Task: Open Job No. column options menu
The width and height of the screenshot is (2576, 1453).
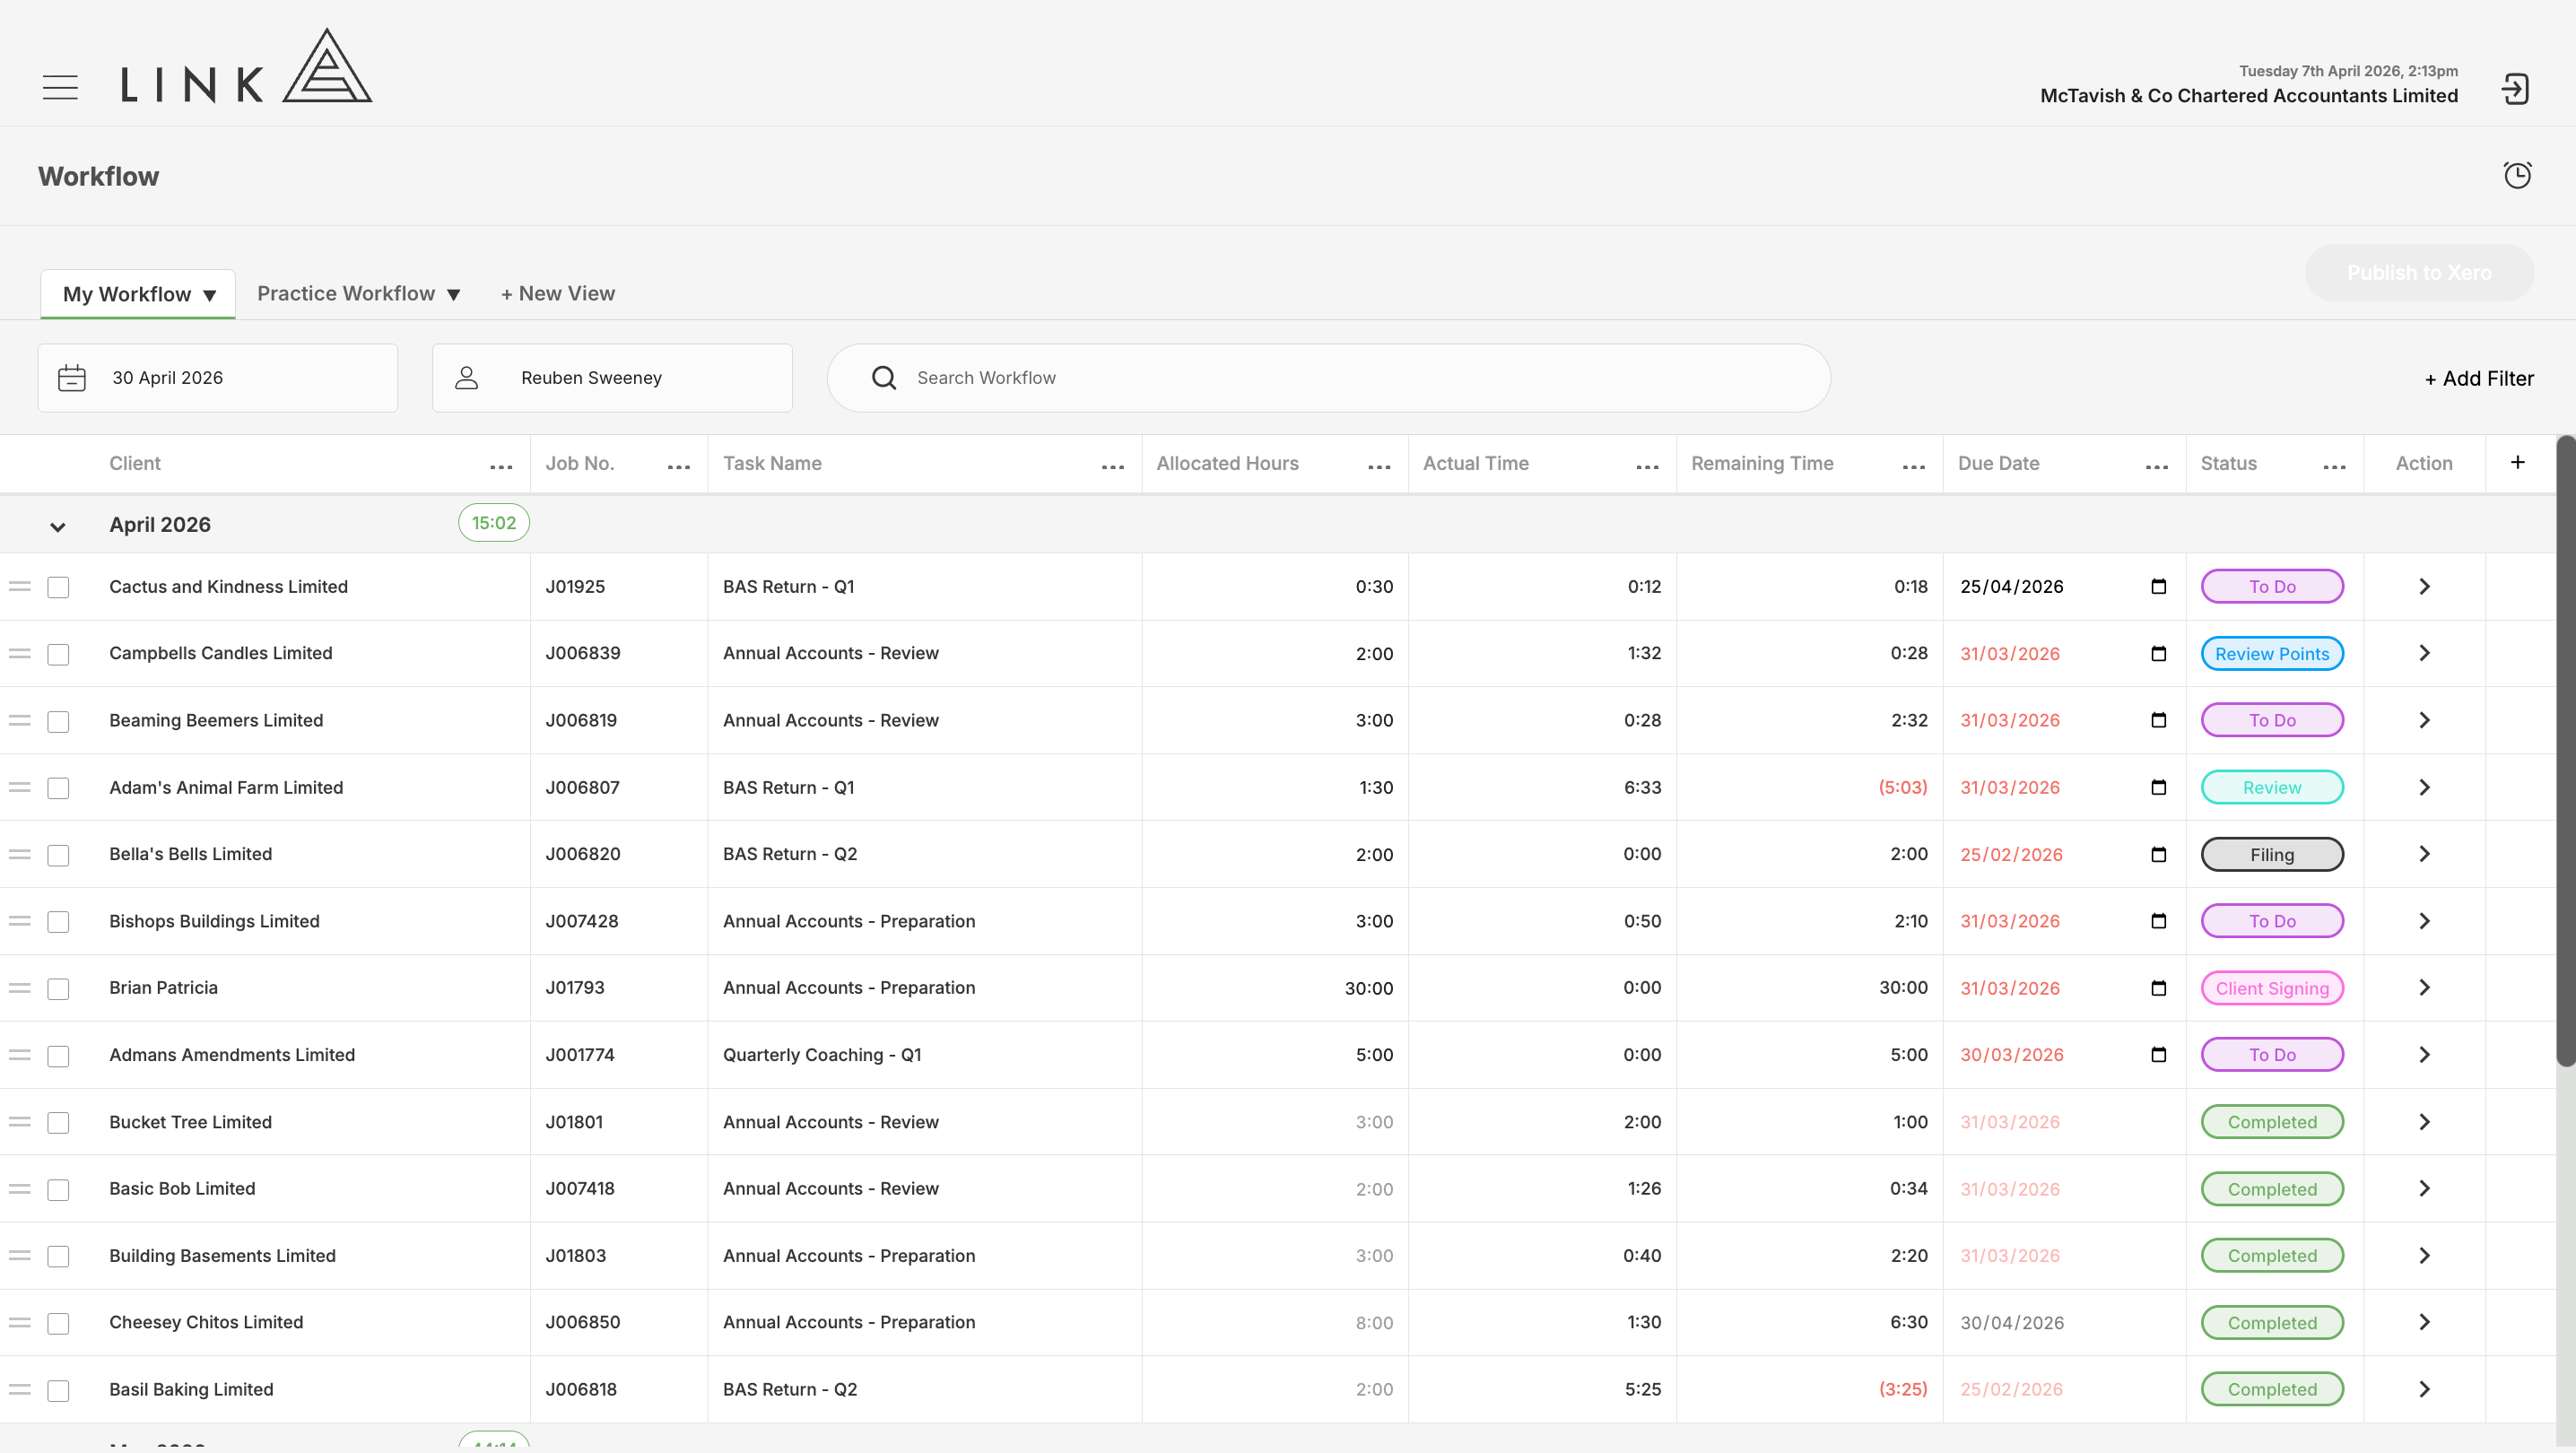Action: click(x=679, y=467)
